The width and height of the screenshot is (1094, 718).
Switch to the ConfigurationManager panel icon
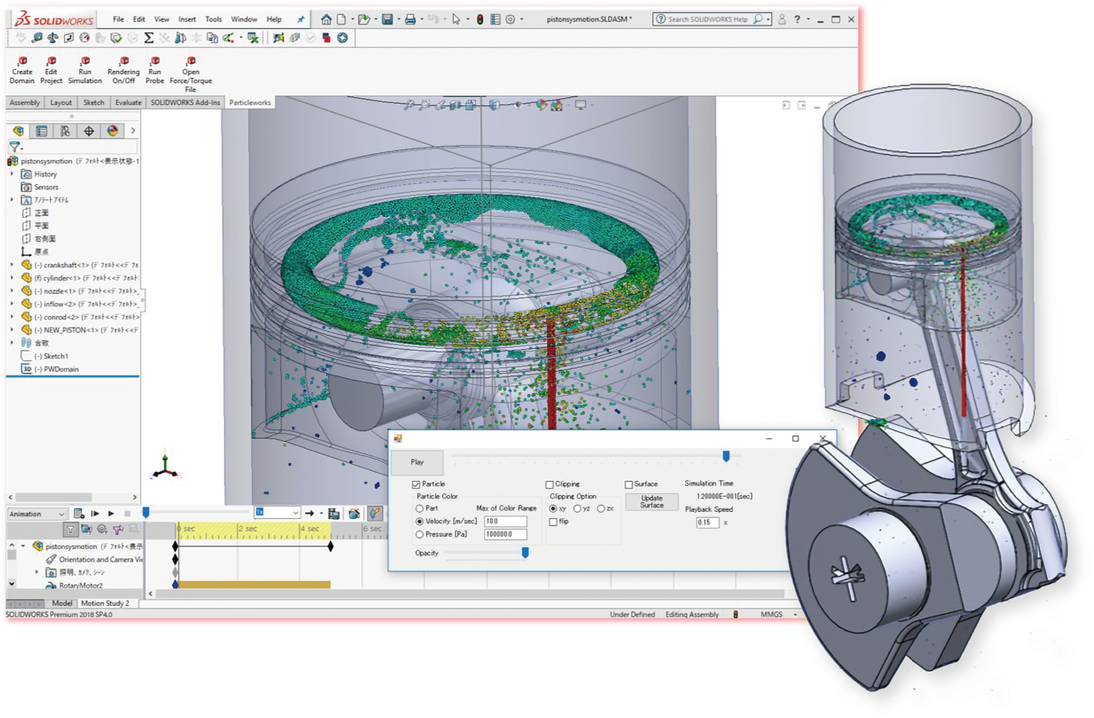point(39,130)
